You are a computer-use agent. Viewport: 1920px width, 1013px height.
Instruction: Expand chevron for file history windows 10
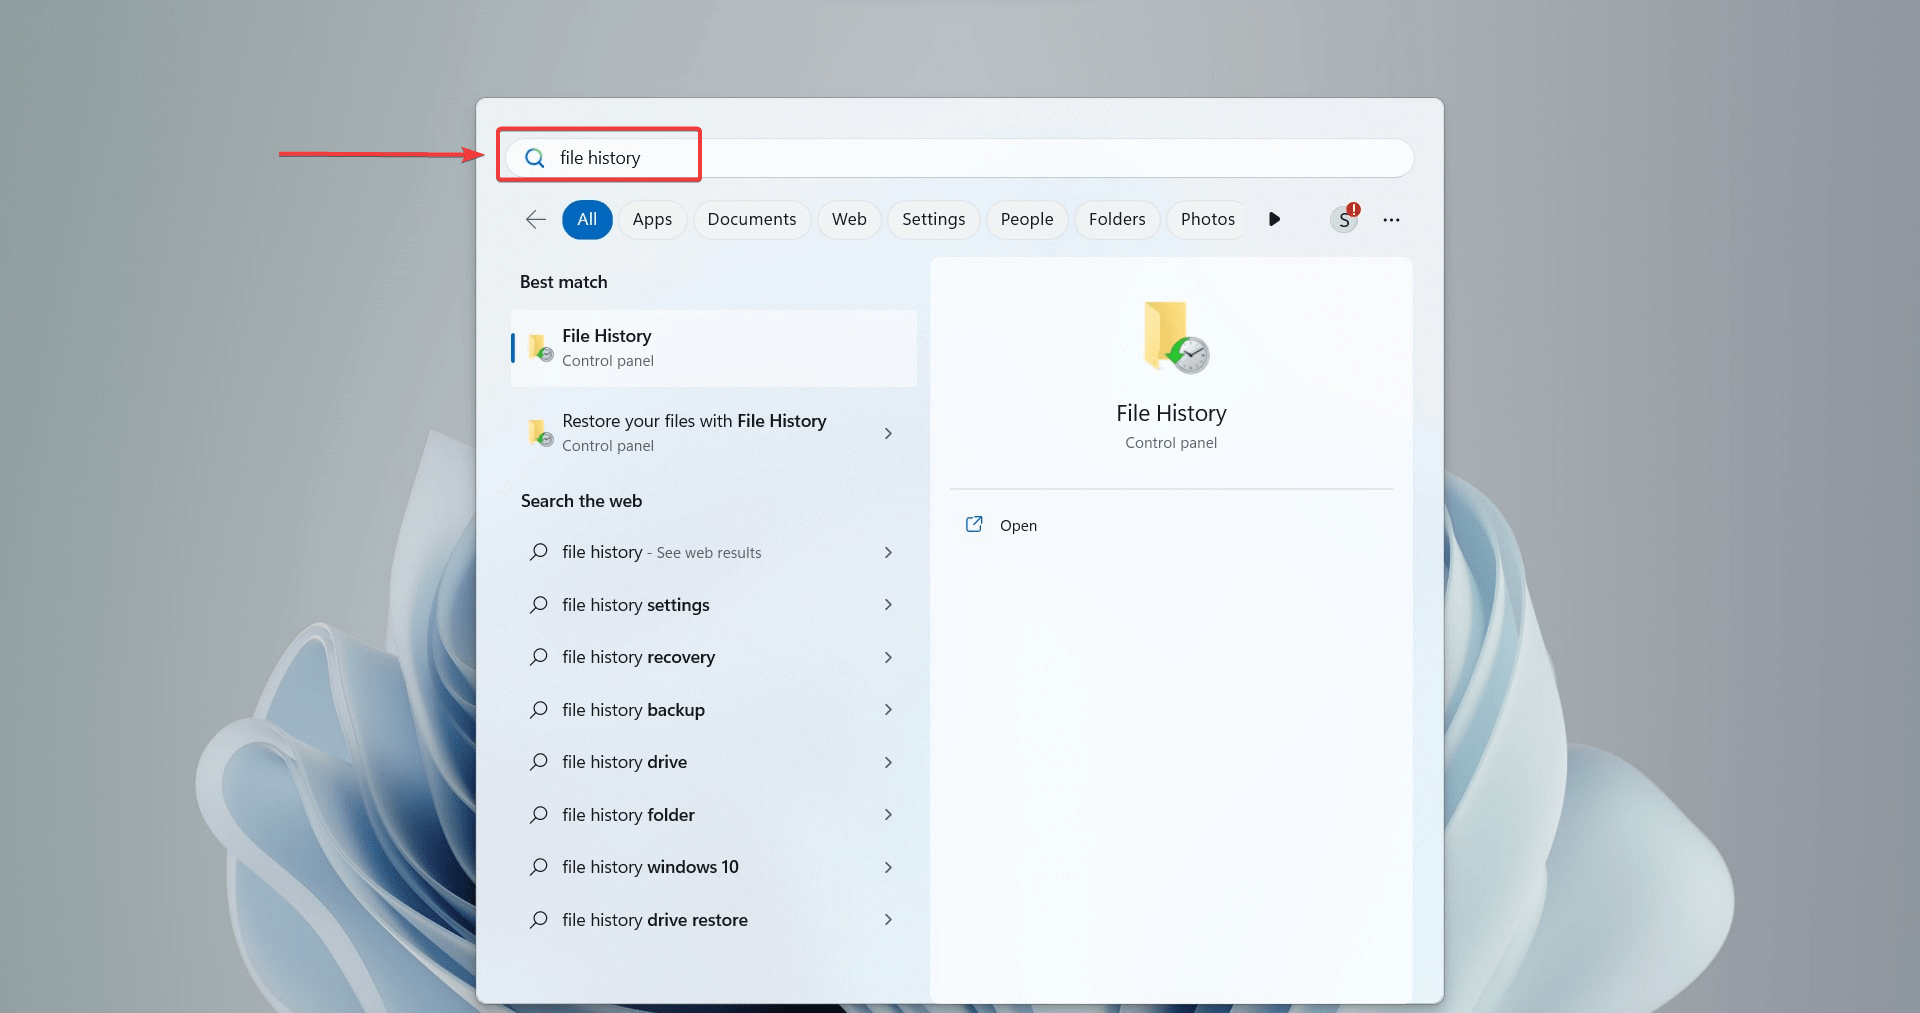coord(888,867)
